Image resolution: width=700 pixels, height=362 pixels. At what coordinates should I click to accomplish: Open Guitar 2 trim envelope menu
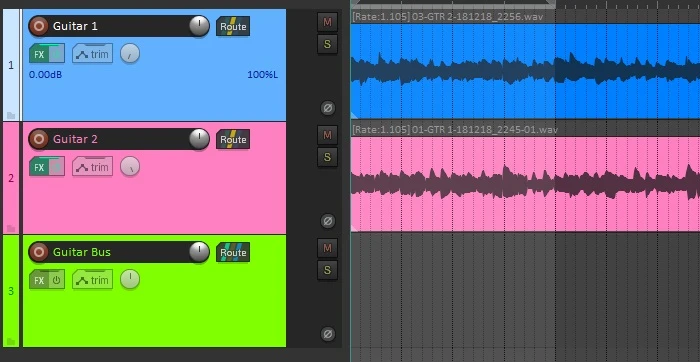point(92,167)
